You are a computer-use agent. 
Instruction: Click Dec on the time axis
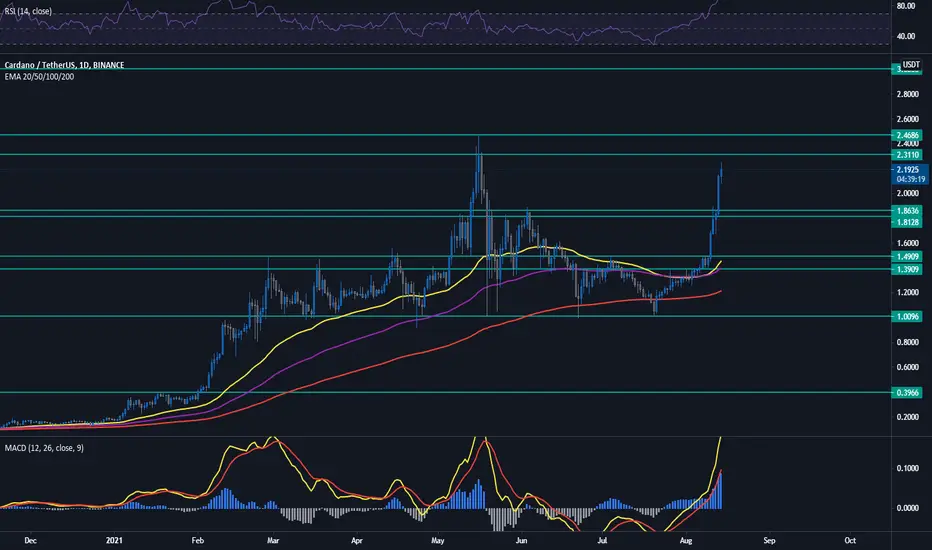pyautogui.click(x=30, y=540)
